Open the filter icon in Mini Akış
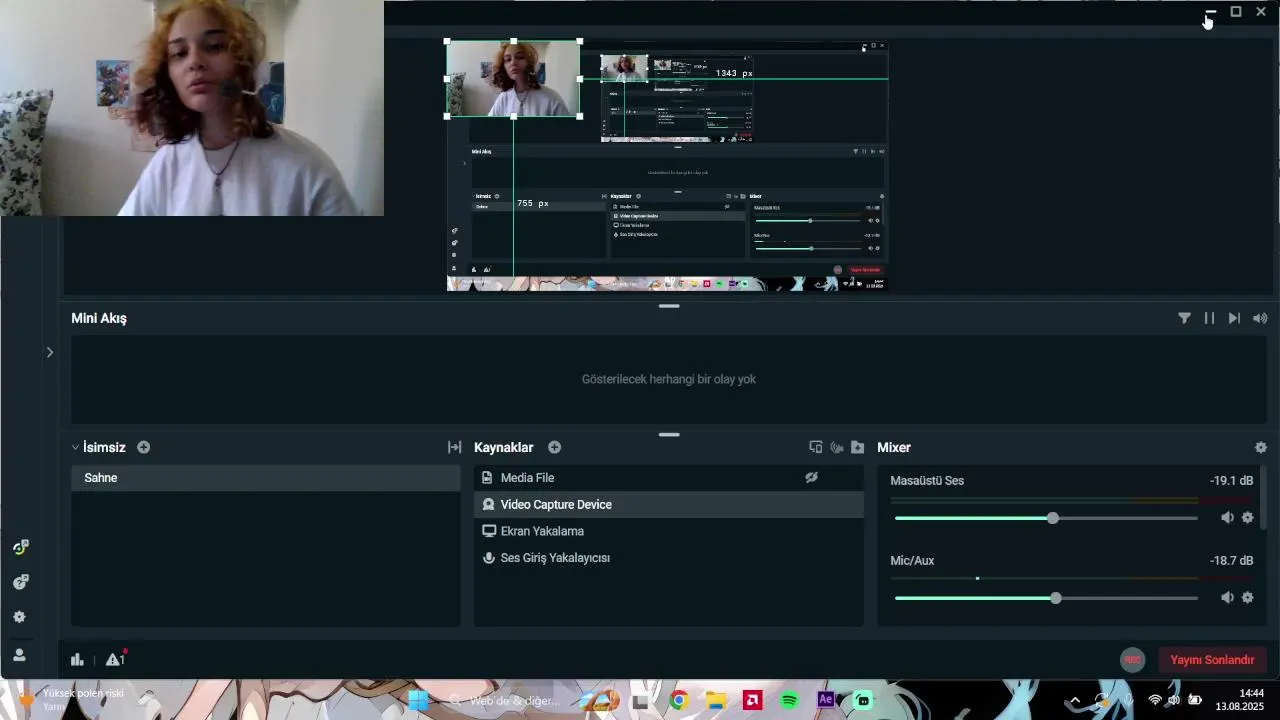The height and width of the screenshot is (720, 1280). click(1184, 318)
